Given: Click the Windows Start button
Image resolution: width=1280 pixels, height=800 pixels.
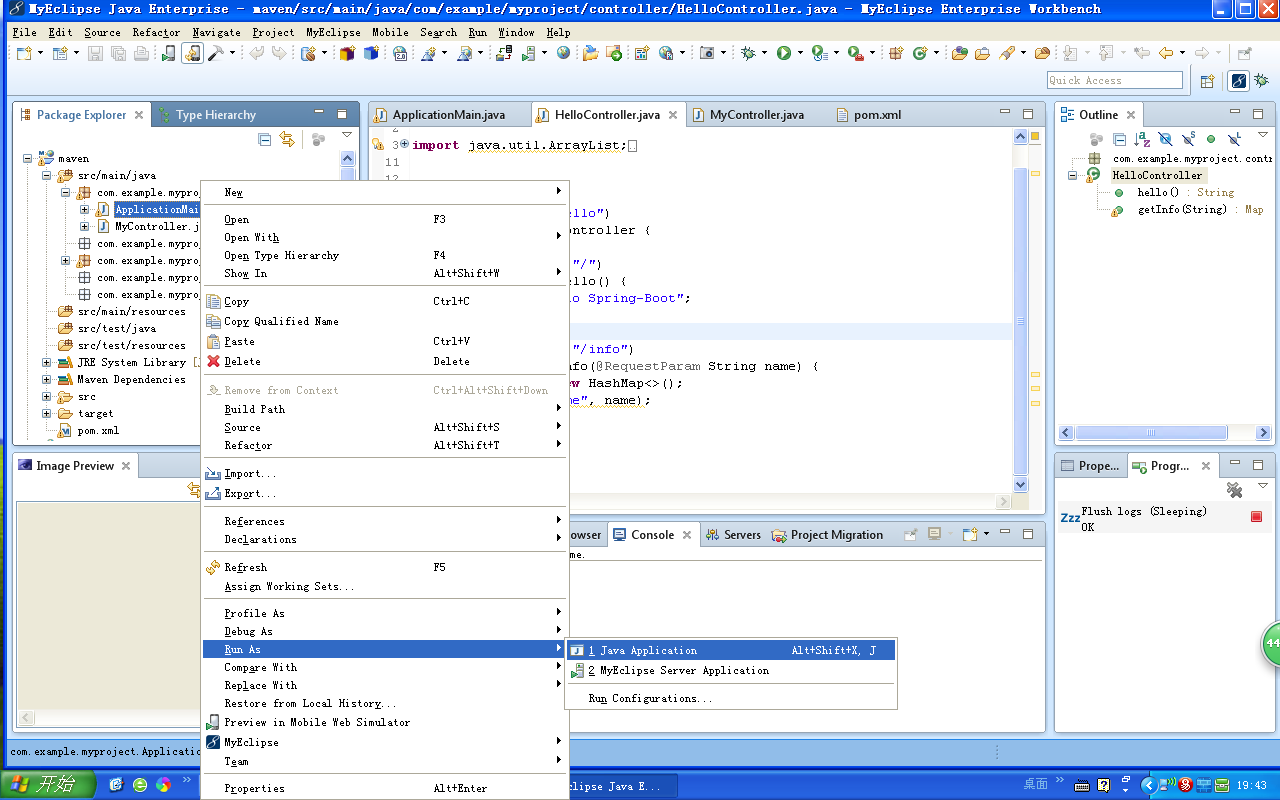Looking at the screenshot, I should pyautogui.click(x=46, y=785).
